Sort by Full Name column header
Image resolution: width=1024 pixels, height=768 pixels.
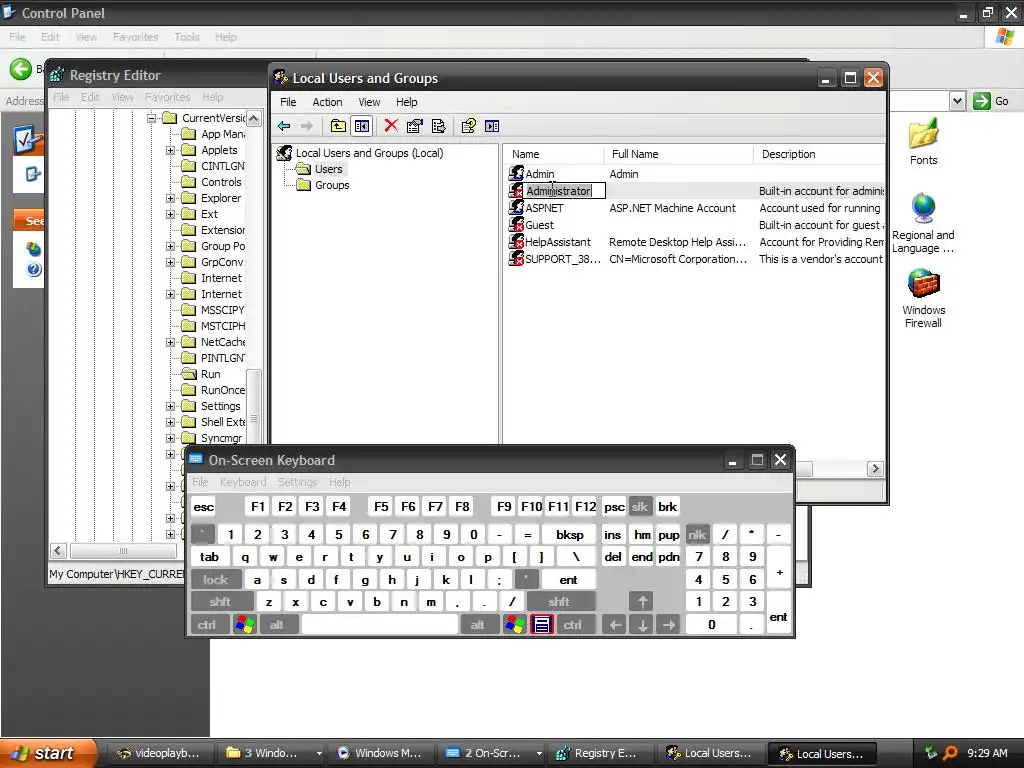(678, 154)
